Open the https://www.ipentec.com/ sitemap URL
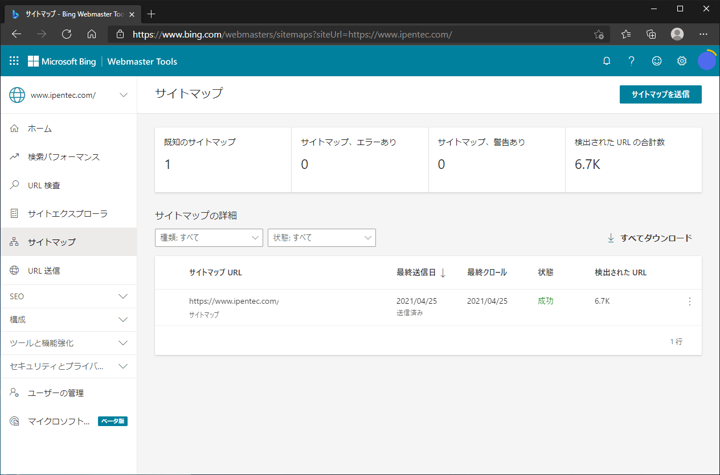 (234, 301)
